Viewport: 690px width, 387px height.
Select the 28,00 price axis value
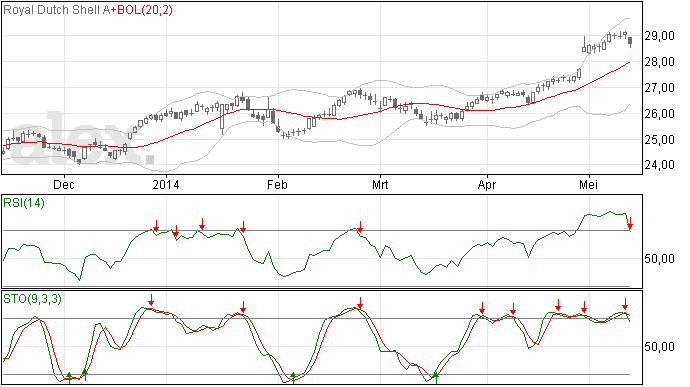[660, 62]
